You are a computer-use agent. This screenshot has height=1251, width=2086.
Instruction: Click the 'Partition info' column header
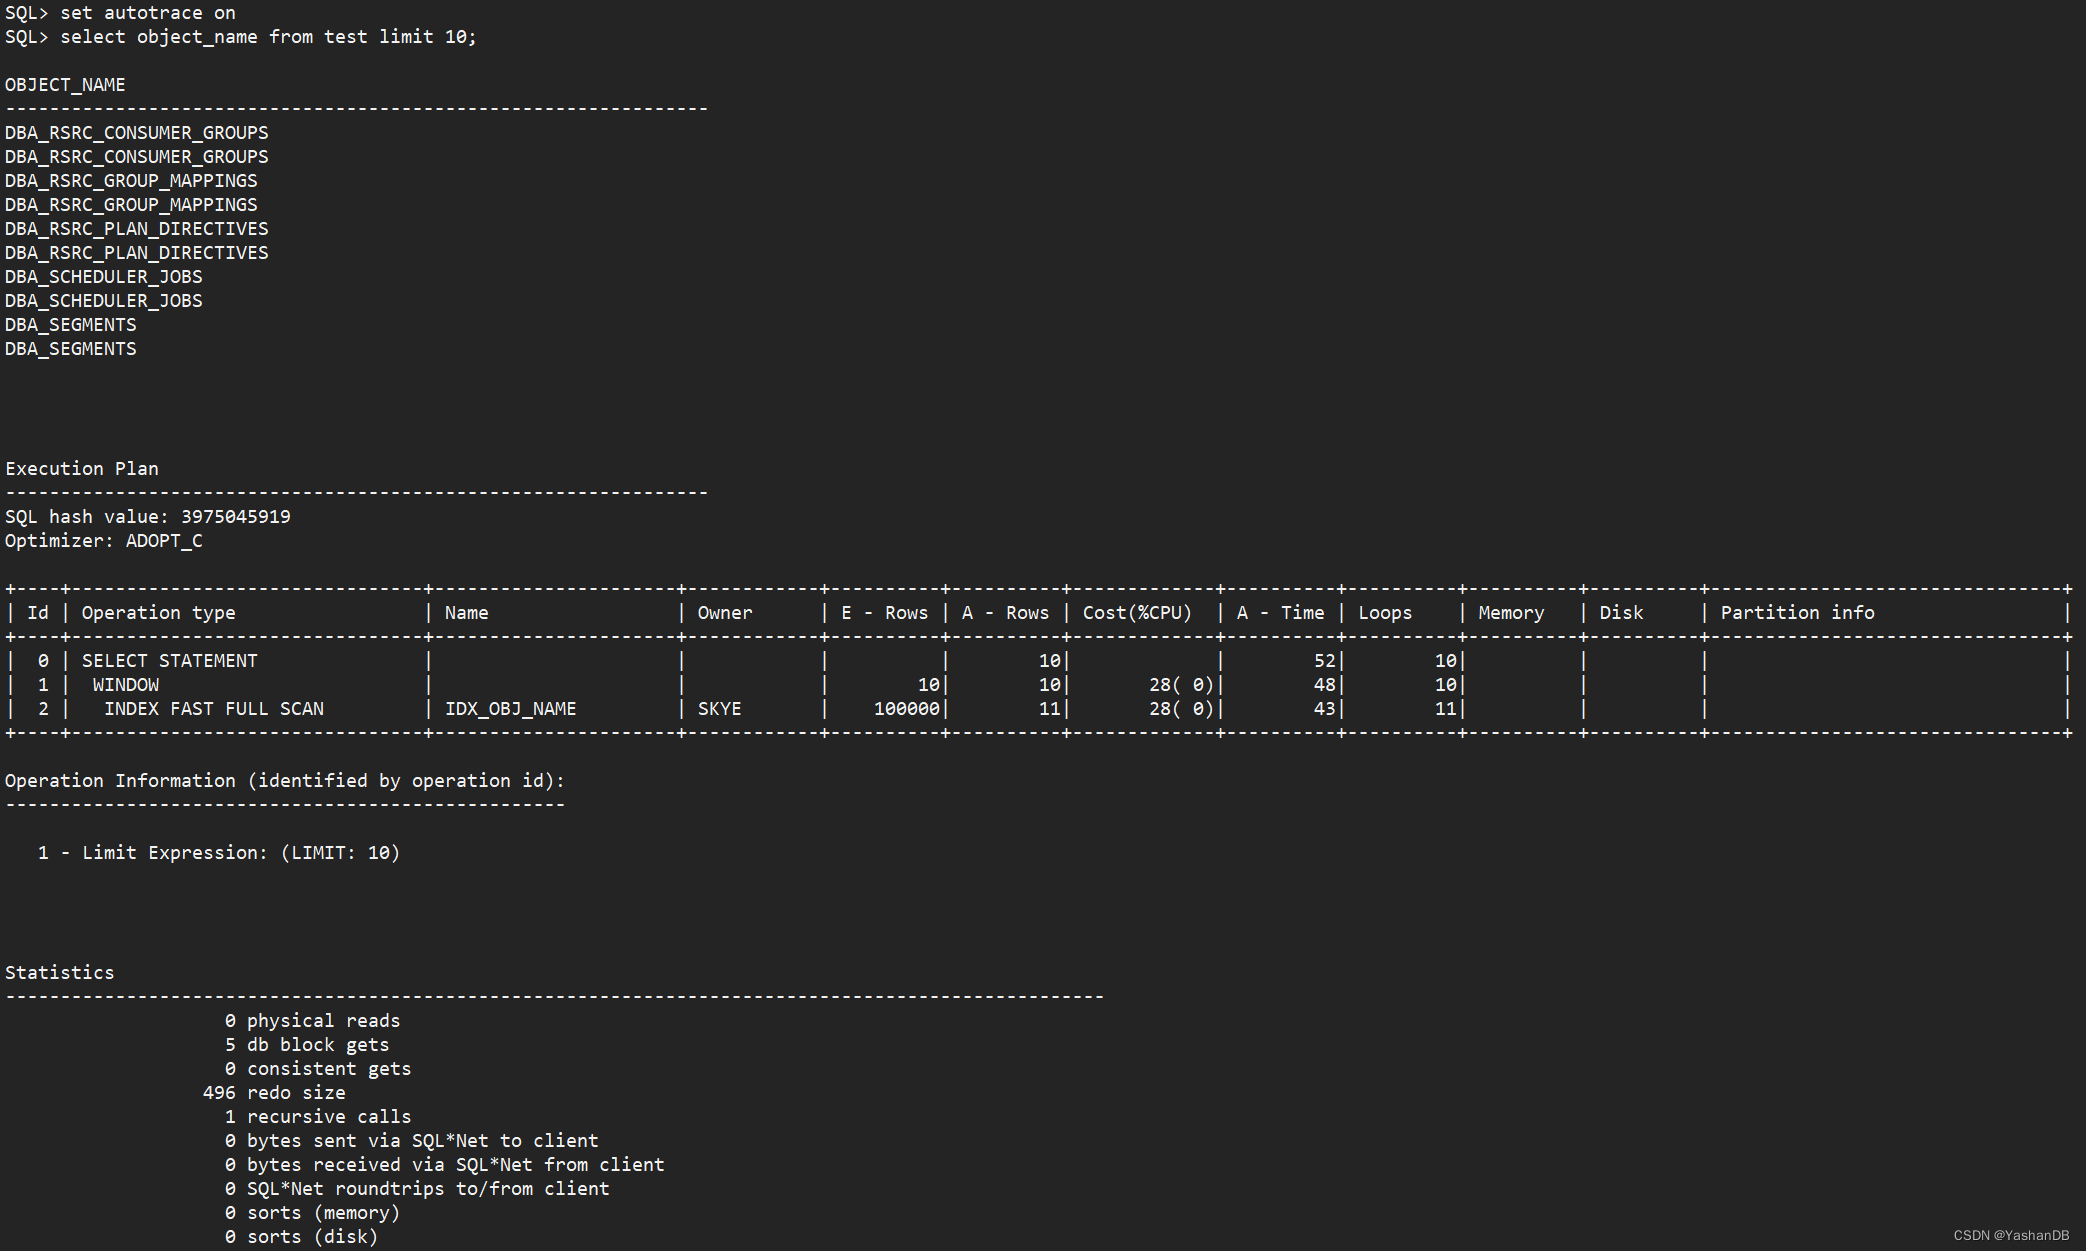1796,613
